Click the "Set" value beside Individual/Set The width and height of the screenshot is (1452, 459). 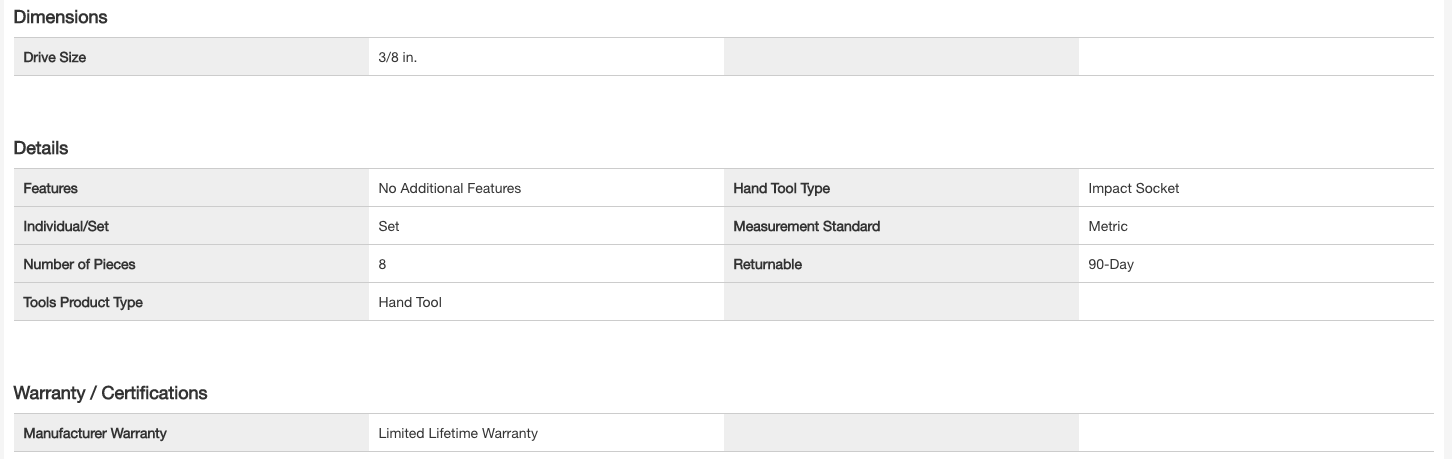point(389,226)
